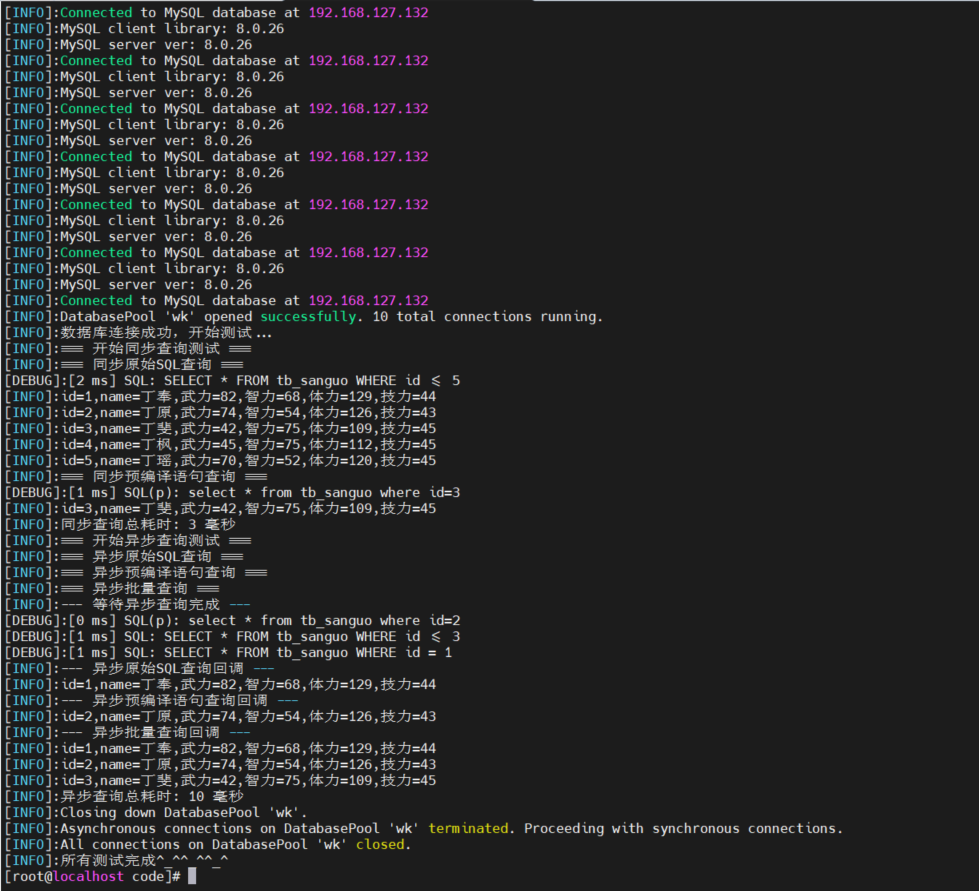Click the "DatabasePool 'wk' opened successfully" log line
The width and height of the screenshot is (979, 891).
pyautogui.click(x=303, y=317)
